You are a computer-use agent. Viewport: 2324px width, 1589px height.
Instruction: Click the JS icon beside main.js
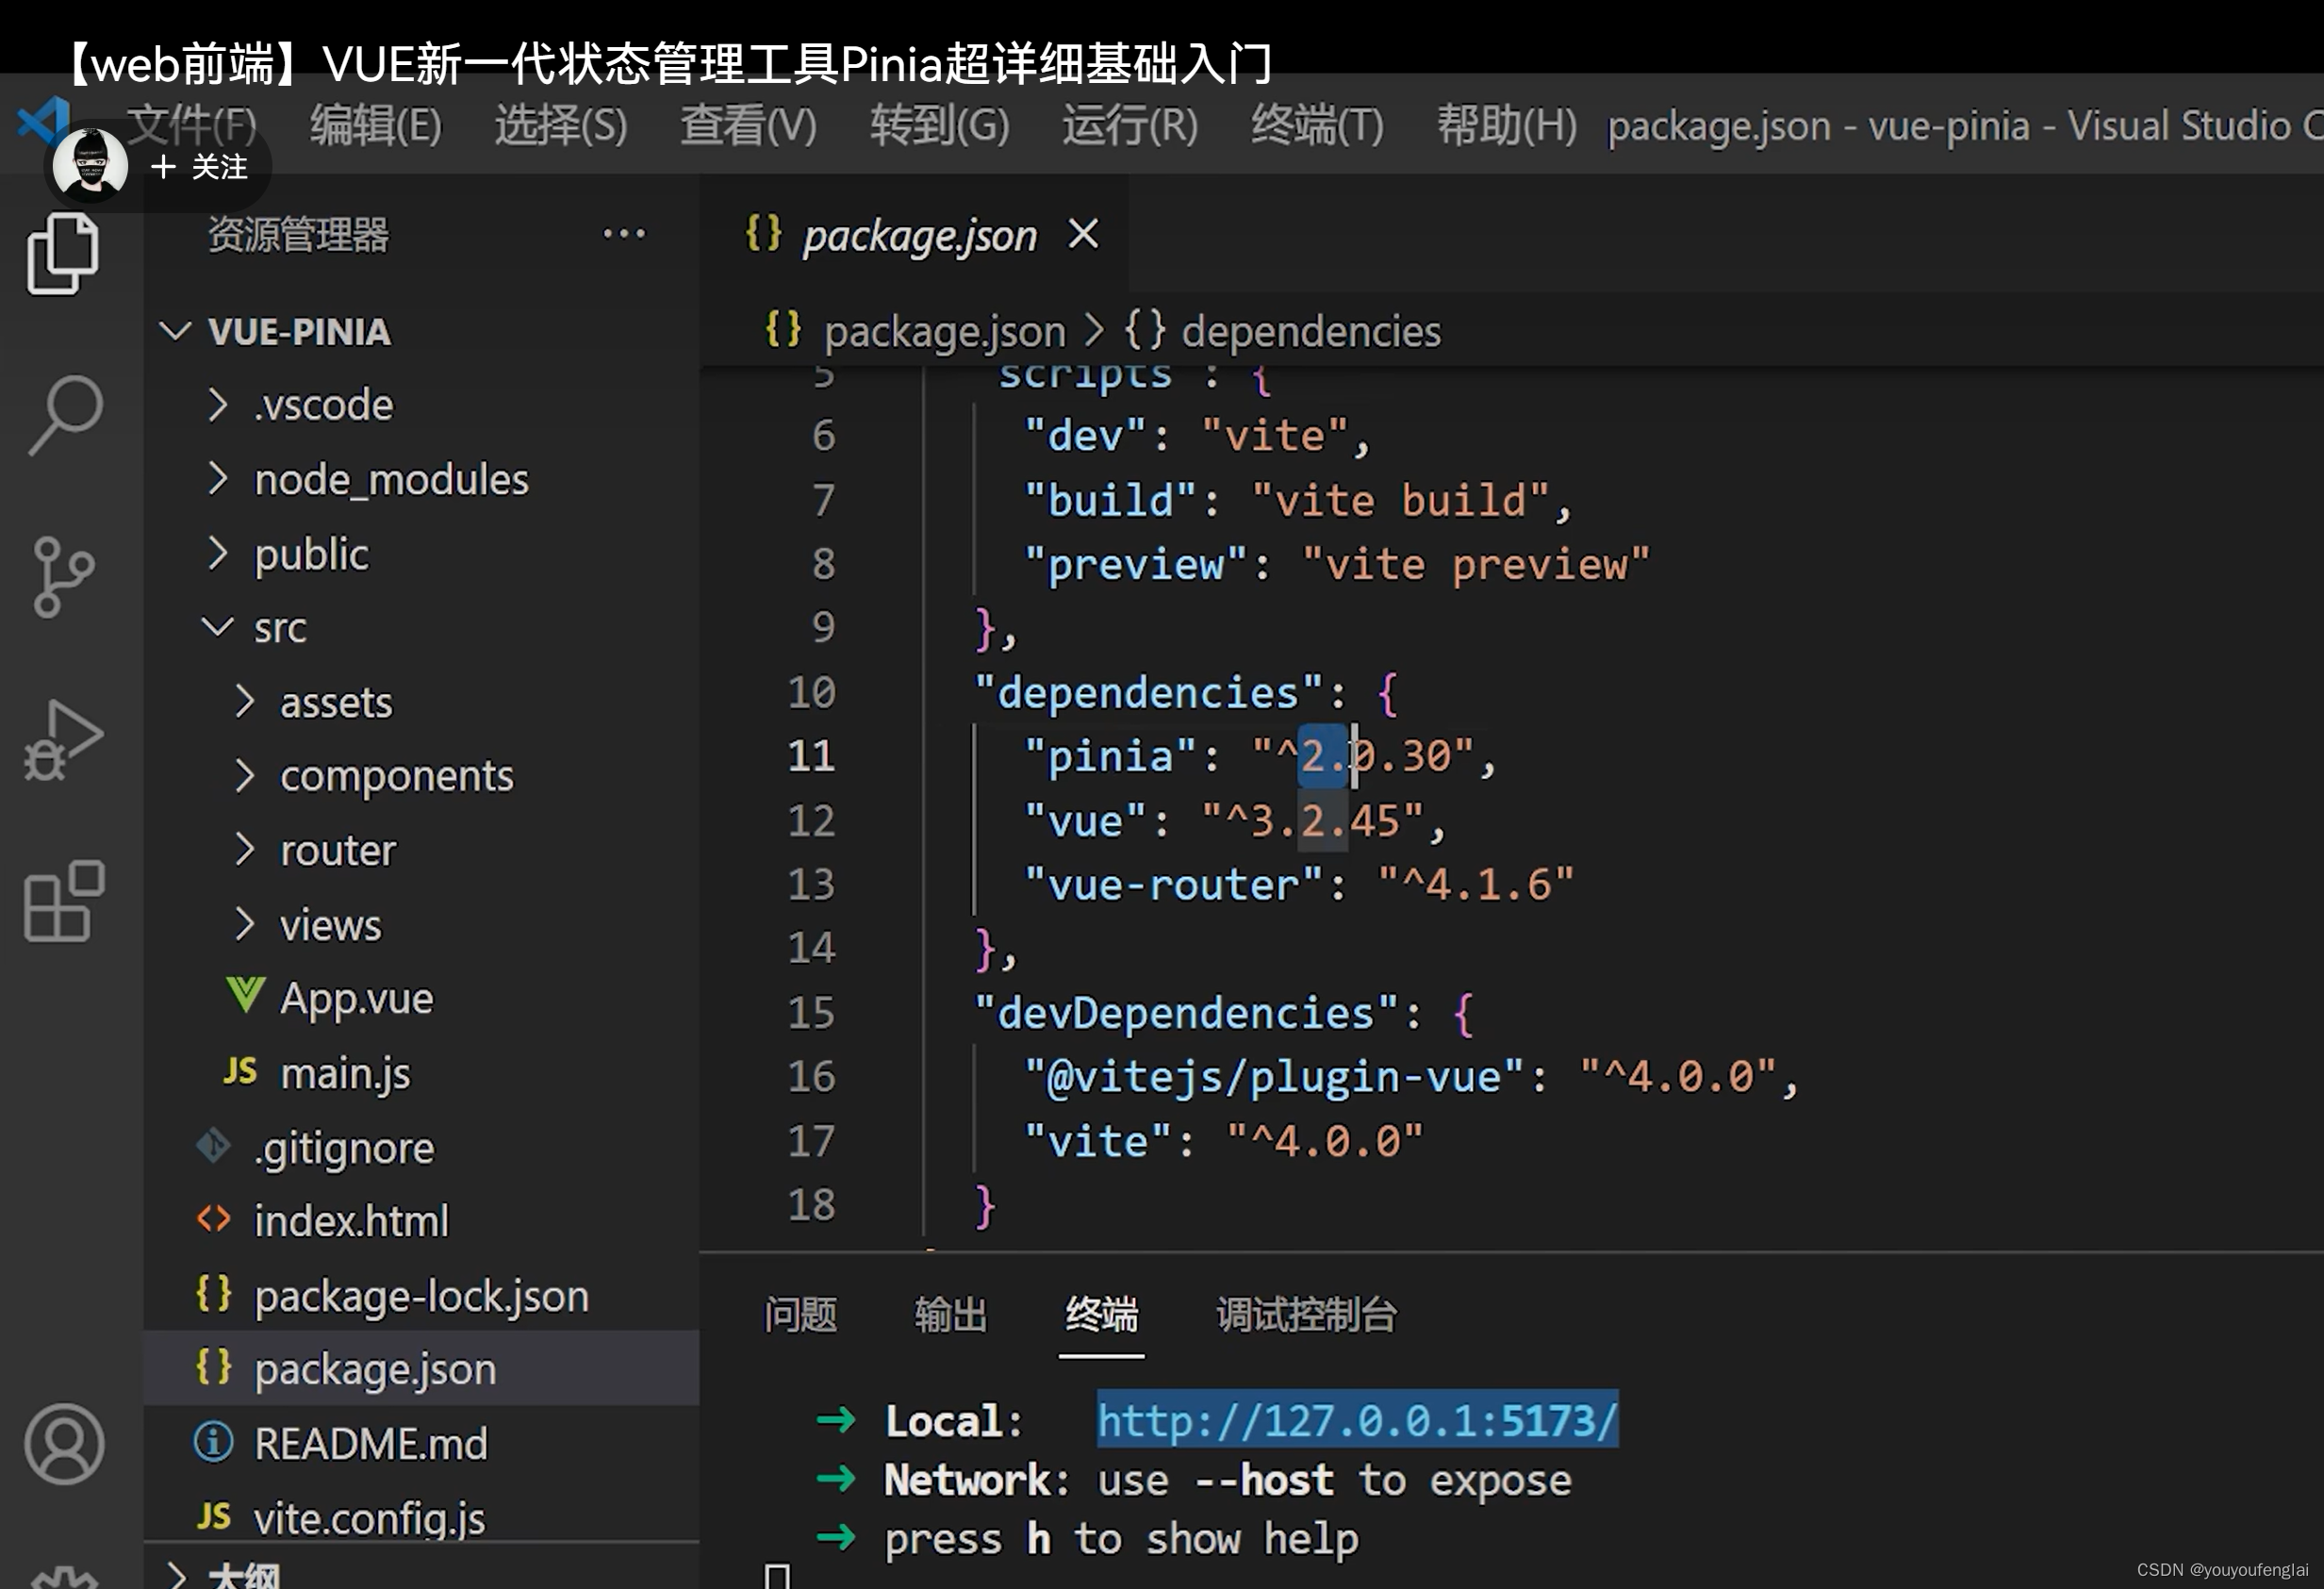click(x=240, y=1071)
